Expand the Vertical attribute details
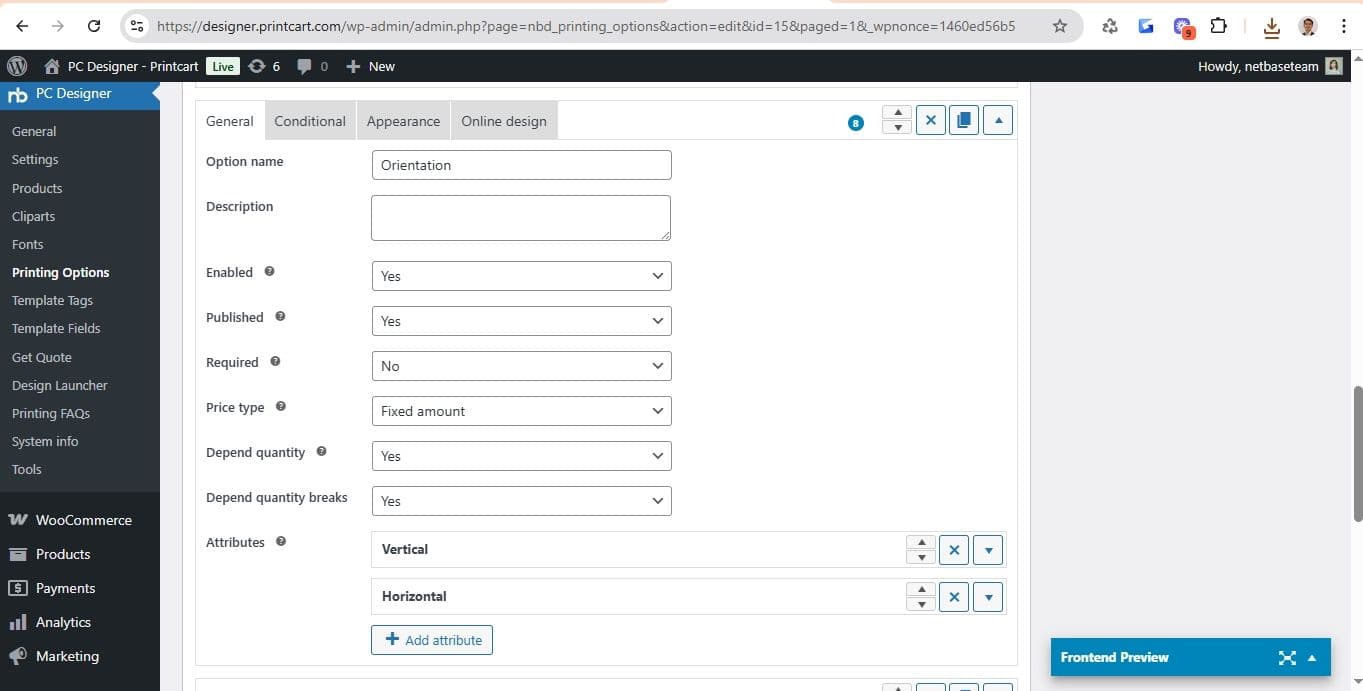1363x691 pixels. click(988, 549)
